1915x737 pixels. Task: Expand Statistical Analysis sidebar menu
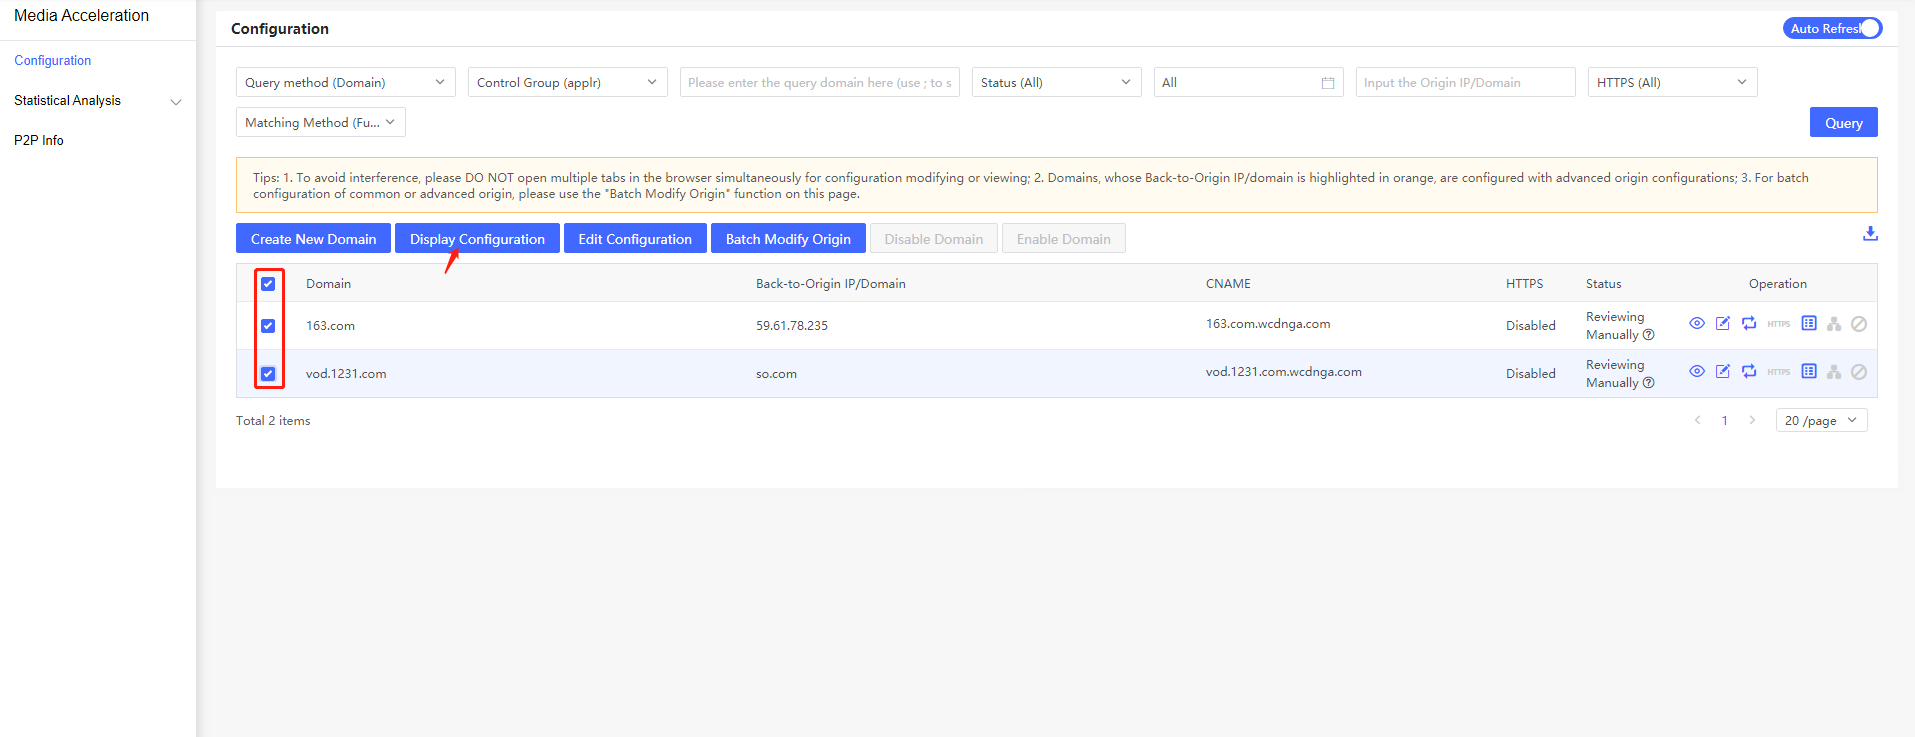pos(98,100)
